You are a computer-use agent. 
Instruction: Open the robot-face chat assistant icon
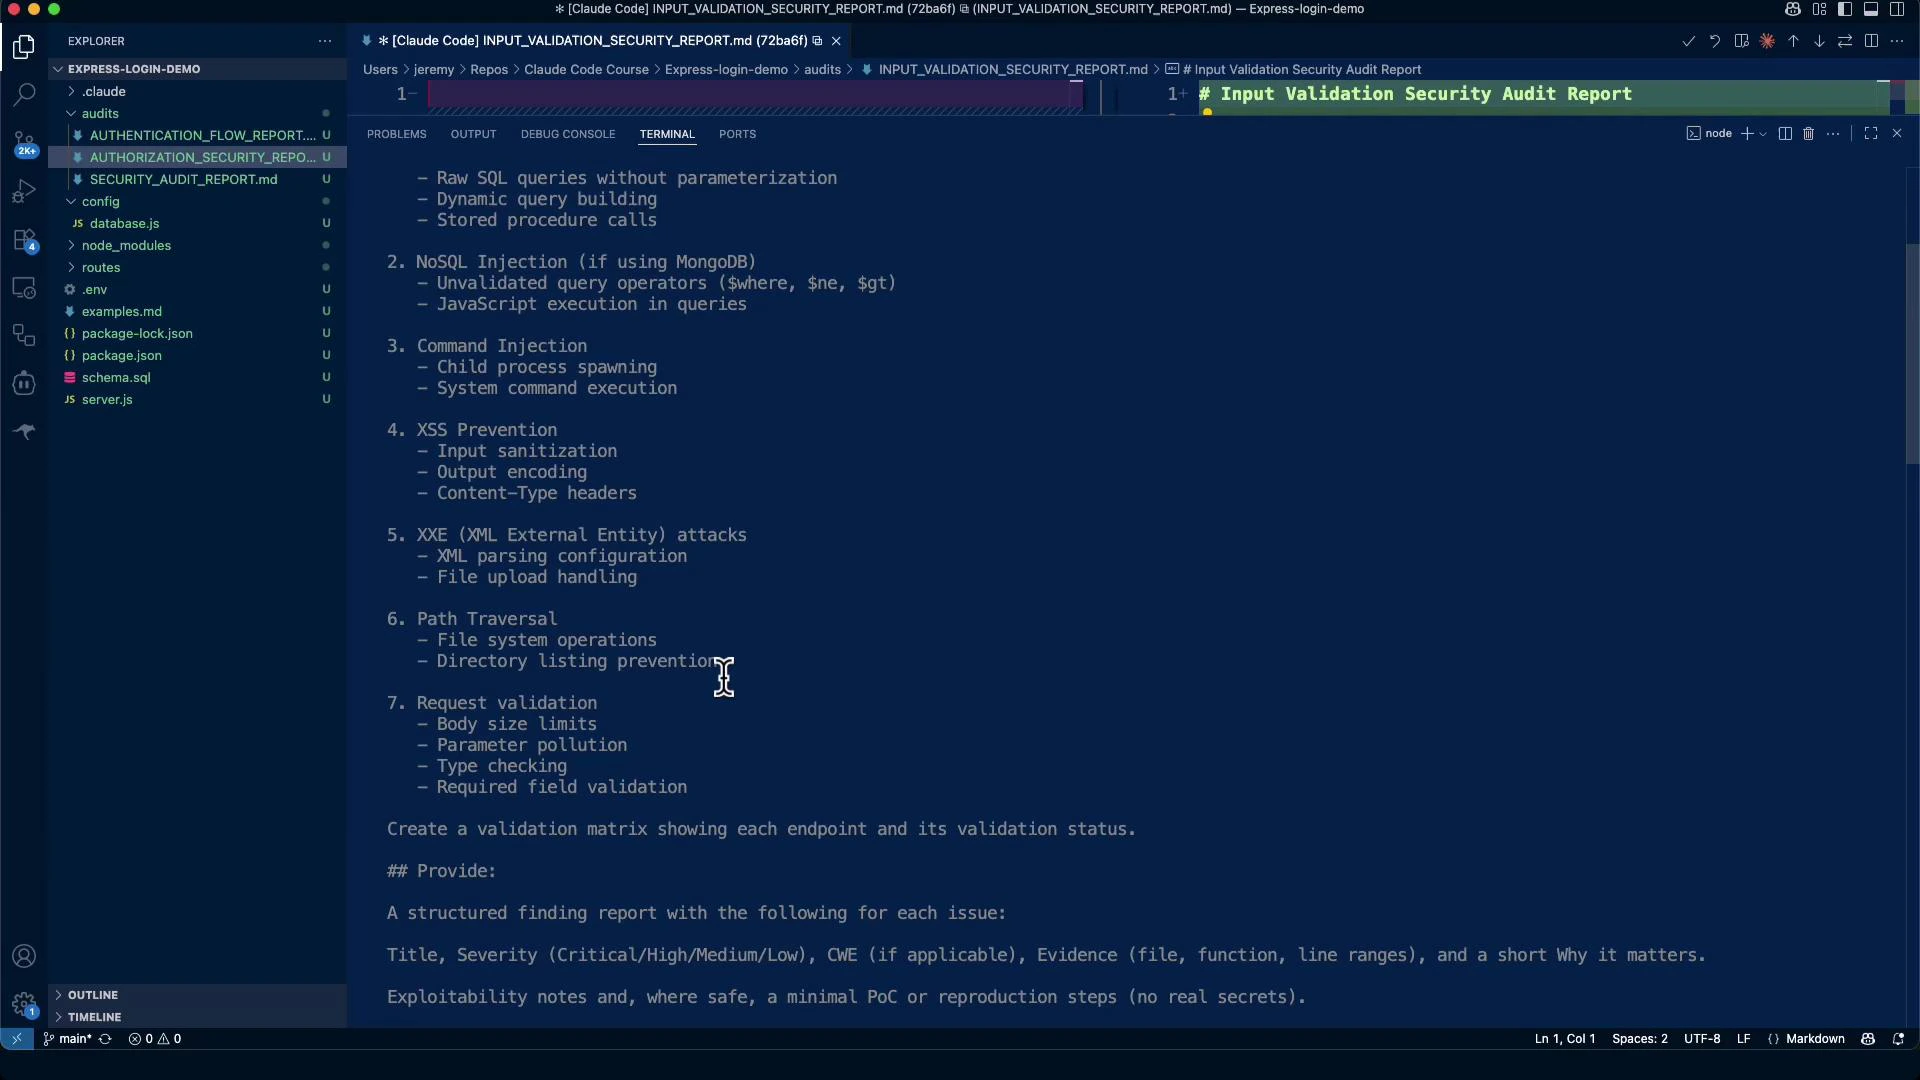point(24,384)
